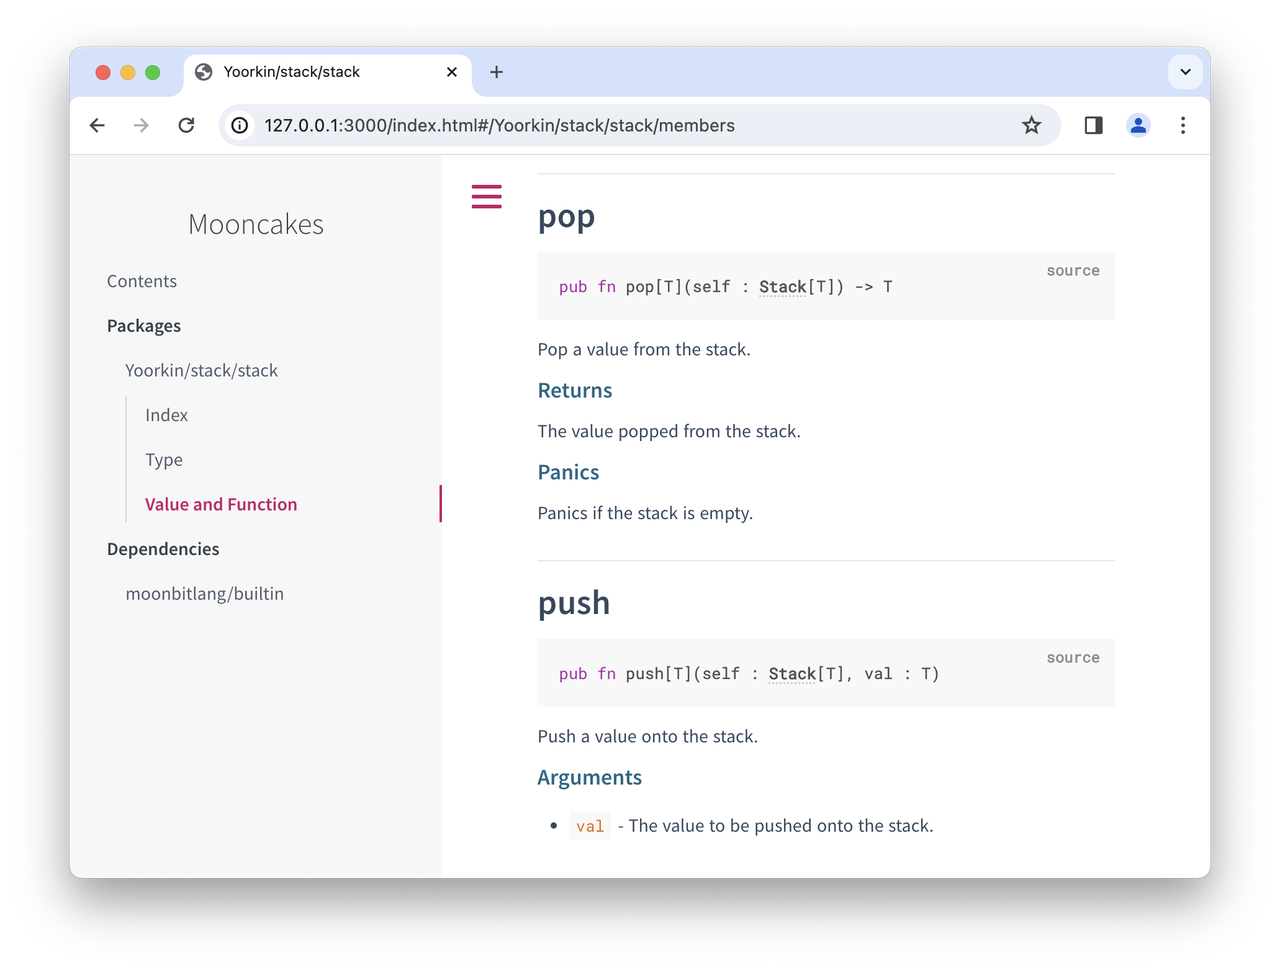Image resolution: width=1280 pixels, height=970 pixels.
Task: Open Contents in the sidebar
Action: pos(142,281)
